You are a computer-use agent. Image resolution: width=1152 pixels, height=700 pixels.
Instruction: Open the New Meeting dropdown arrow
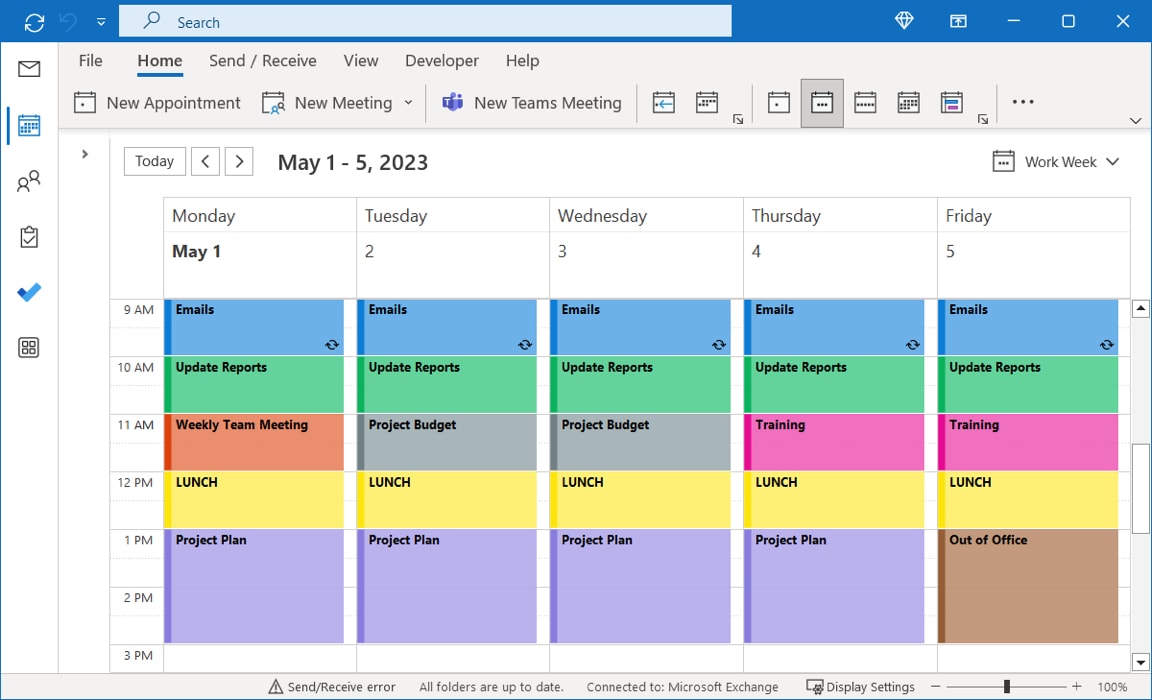(x=410, y=102)
